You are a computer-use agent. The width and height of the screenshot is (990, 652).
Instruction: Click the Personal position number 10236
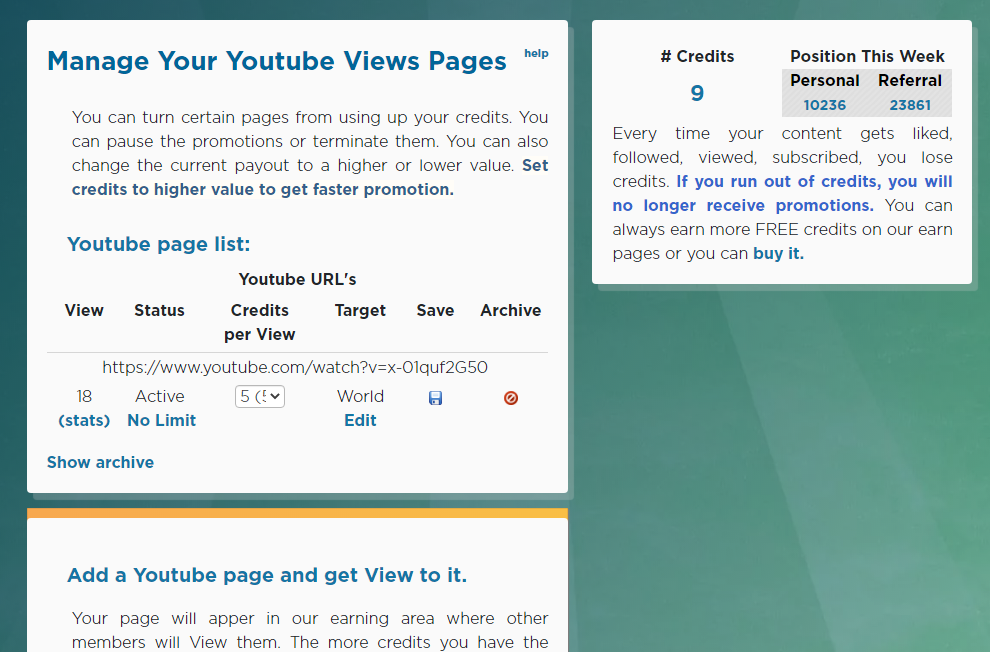(x=824, y=105)
